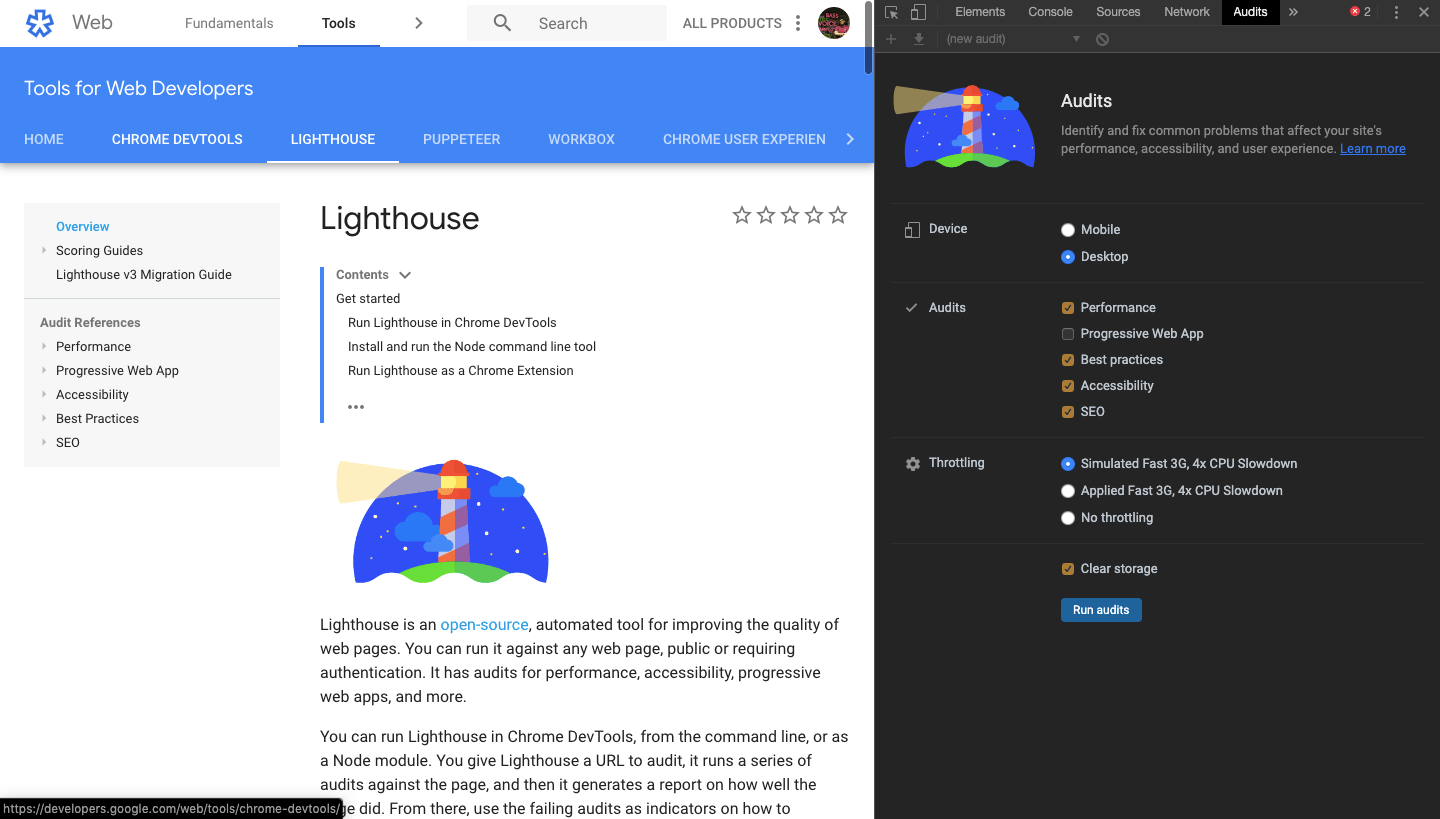Toggle the Best practices audit checkbox

(1068, 360)
